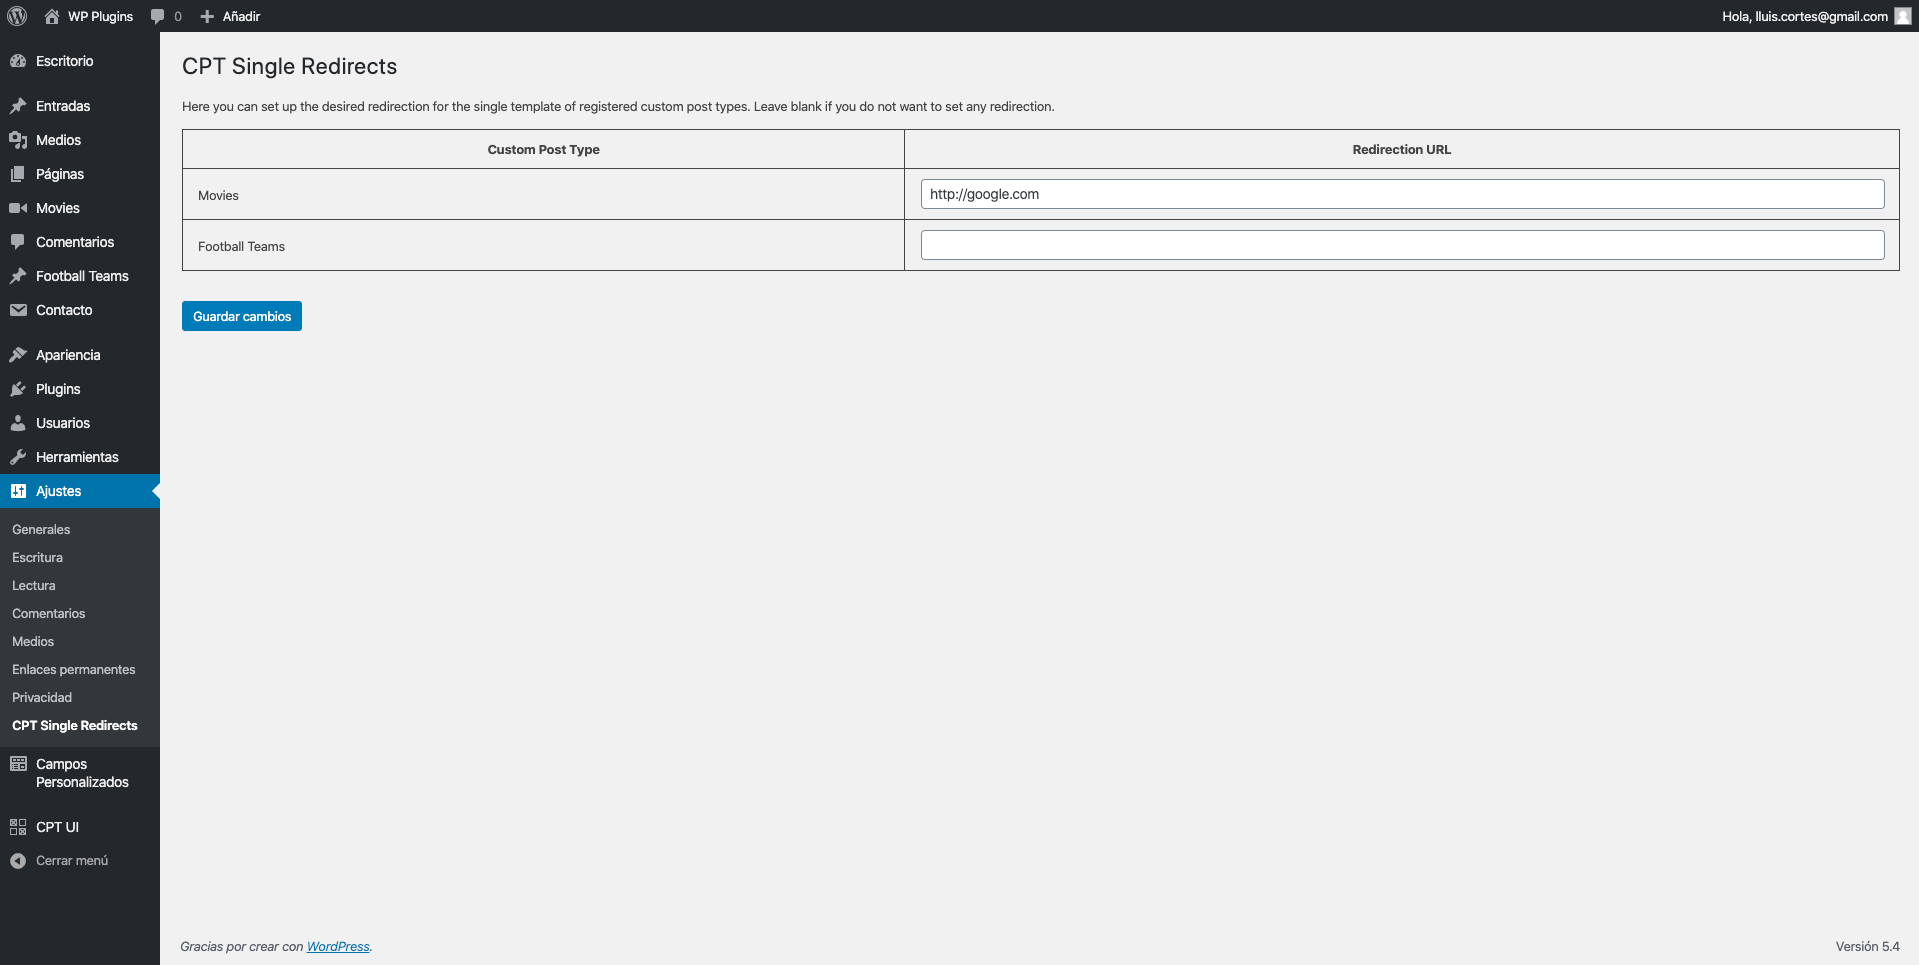
Task: Open the comments bubble icon in admin bar
Action: tap(157, 16)
